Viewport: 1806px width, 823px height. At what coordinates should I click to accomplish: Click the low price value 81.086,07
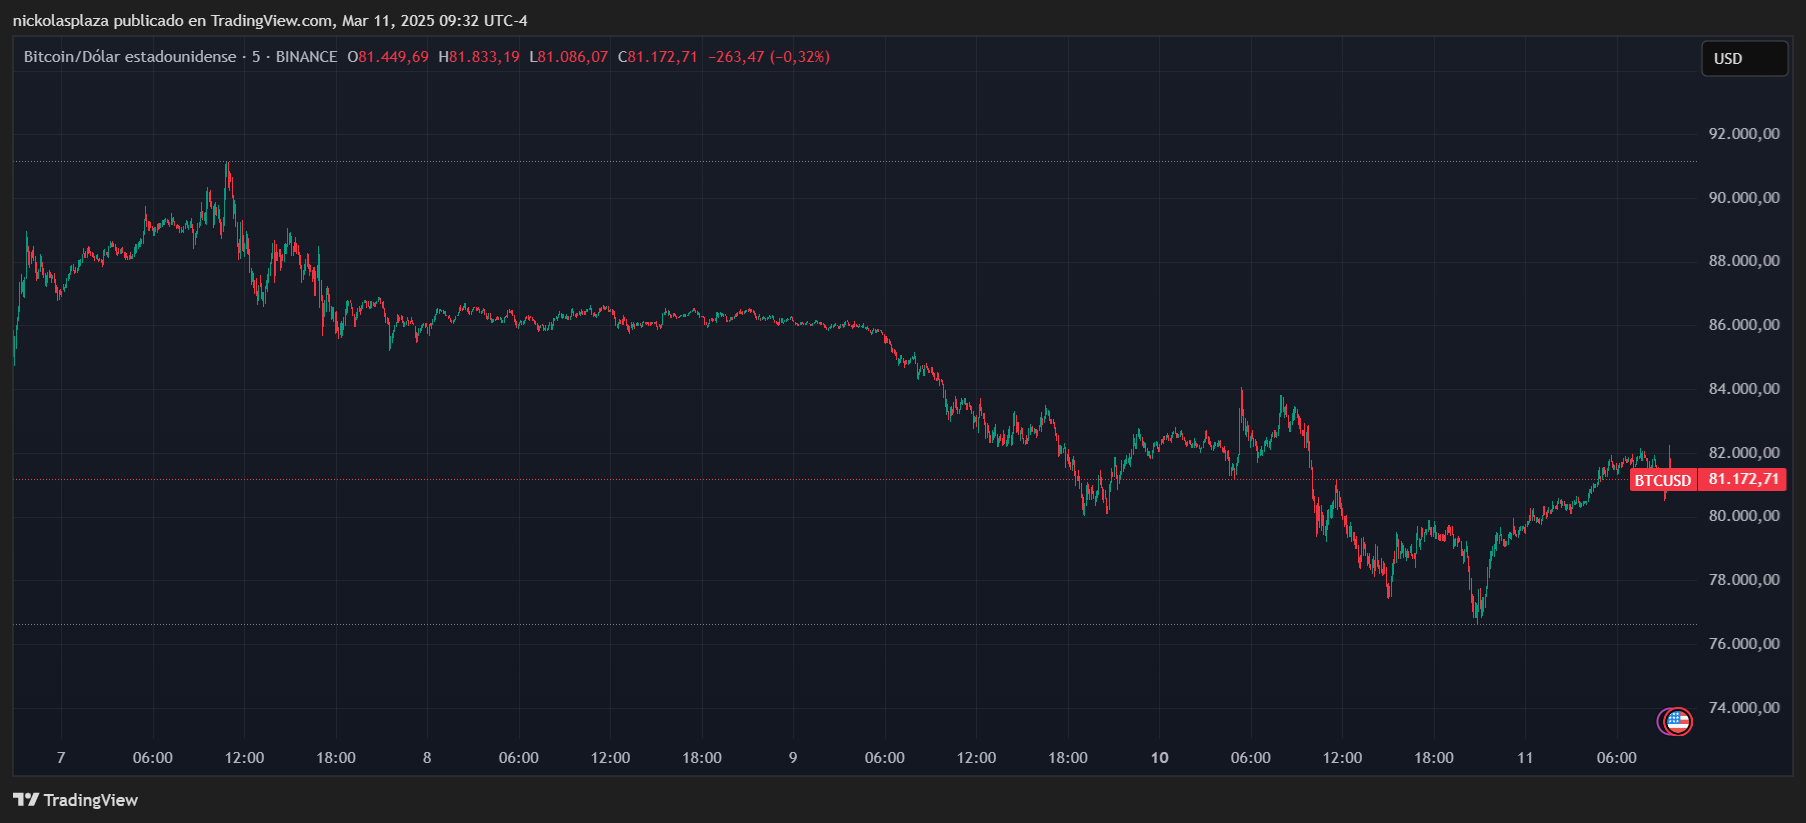(x=573, y=57)
